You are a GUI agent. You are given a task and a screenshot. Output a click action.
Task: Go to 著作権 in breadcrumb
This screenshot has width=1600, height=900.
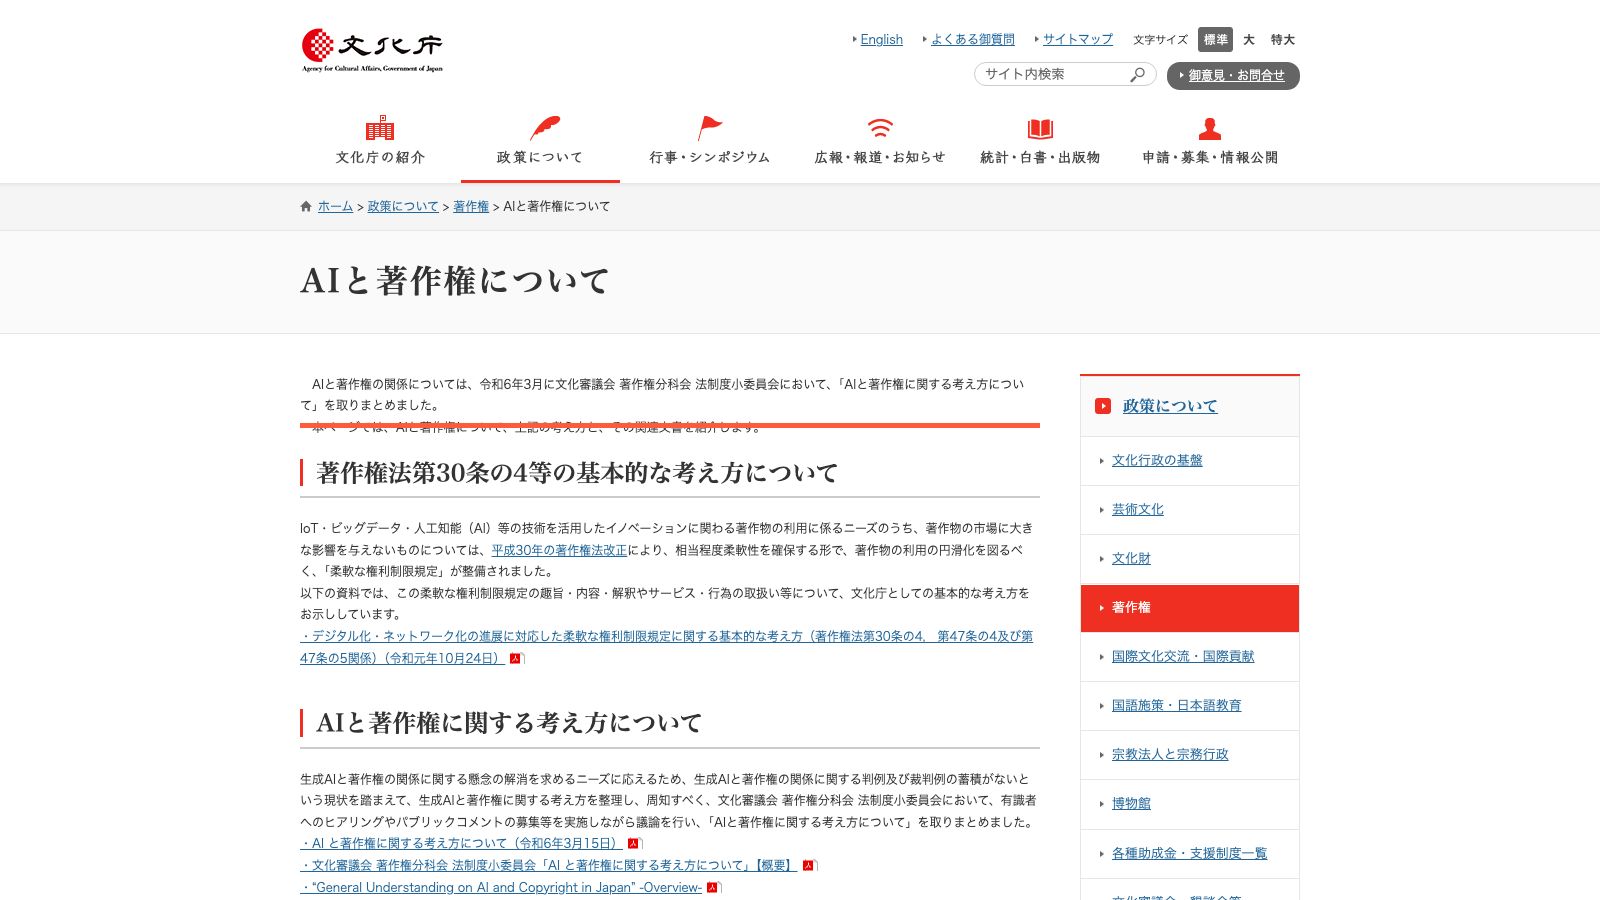(471, 206)
